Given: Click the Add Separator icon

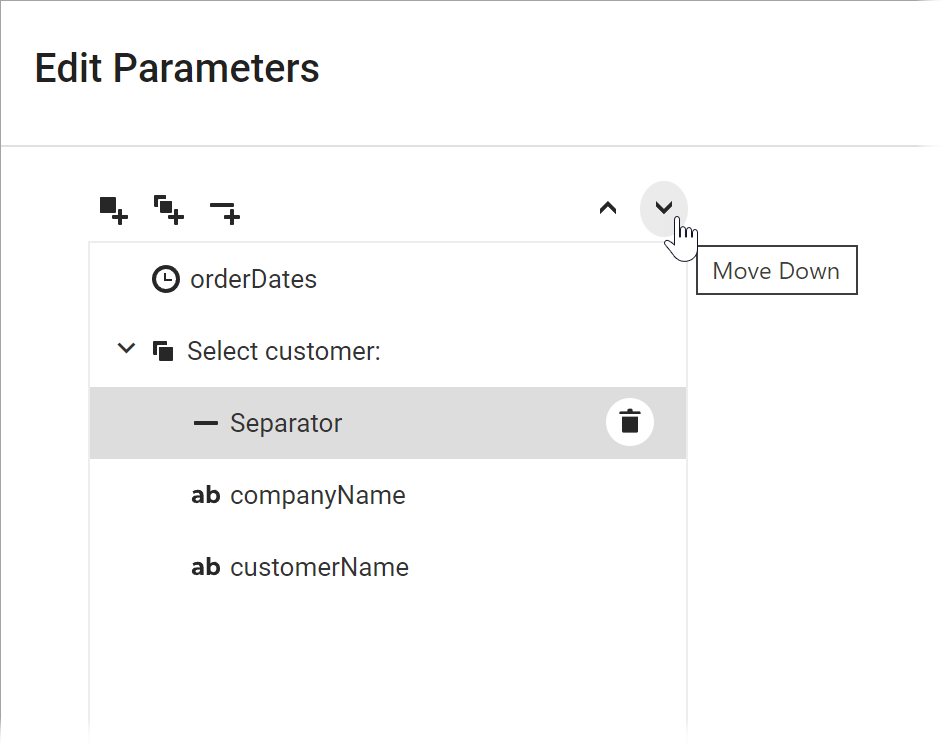Looking at the screenshot, I should (x=224, y=211).
